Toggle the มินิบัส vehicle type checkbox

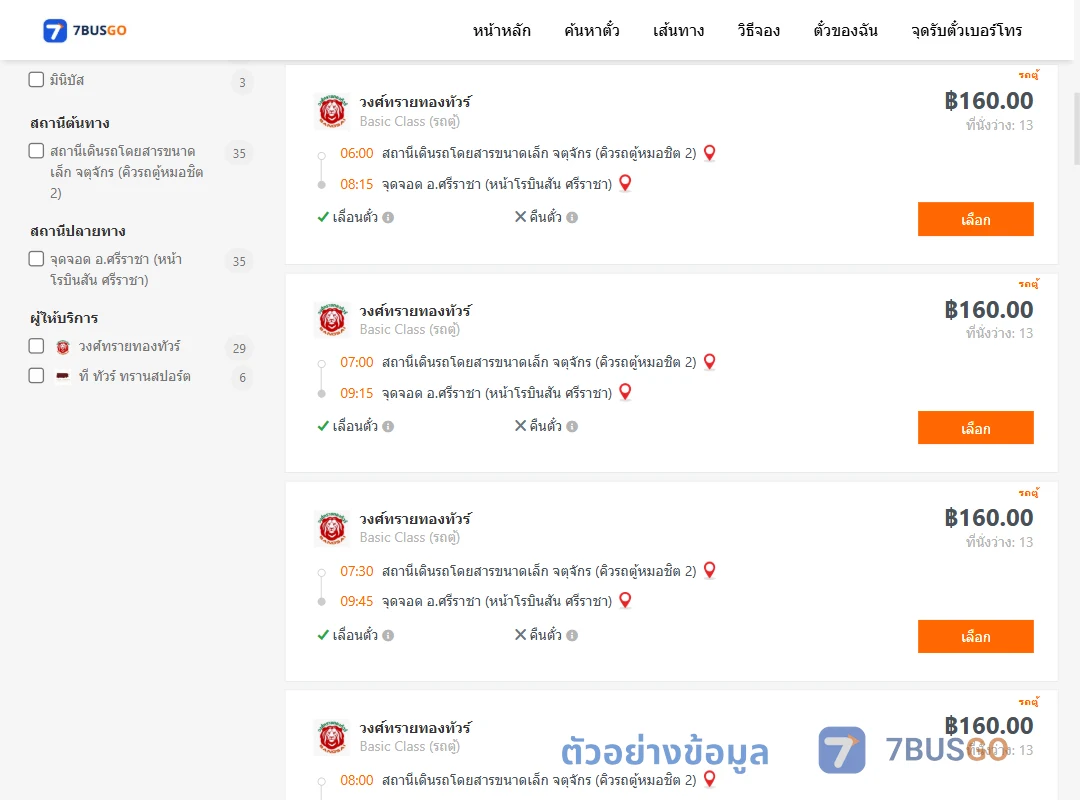(x=37, y=80)
